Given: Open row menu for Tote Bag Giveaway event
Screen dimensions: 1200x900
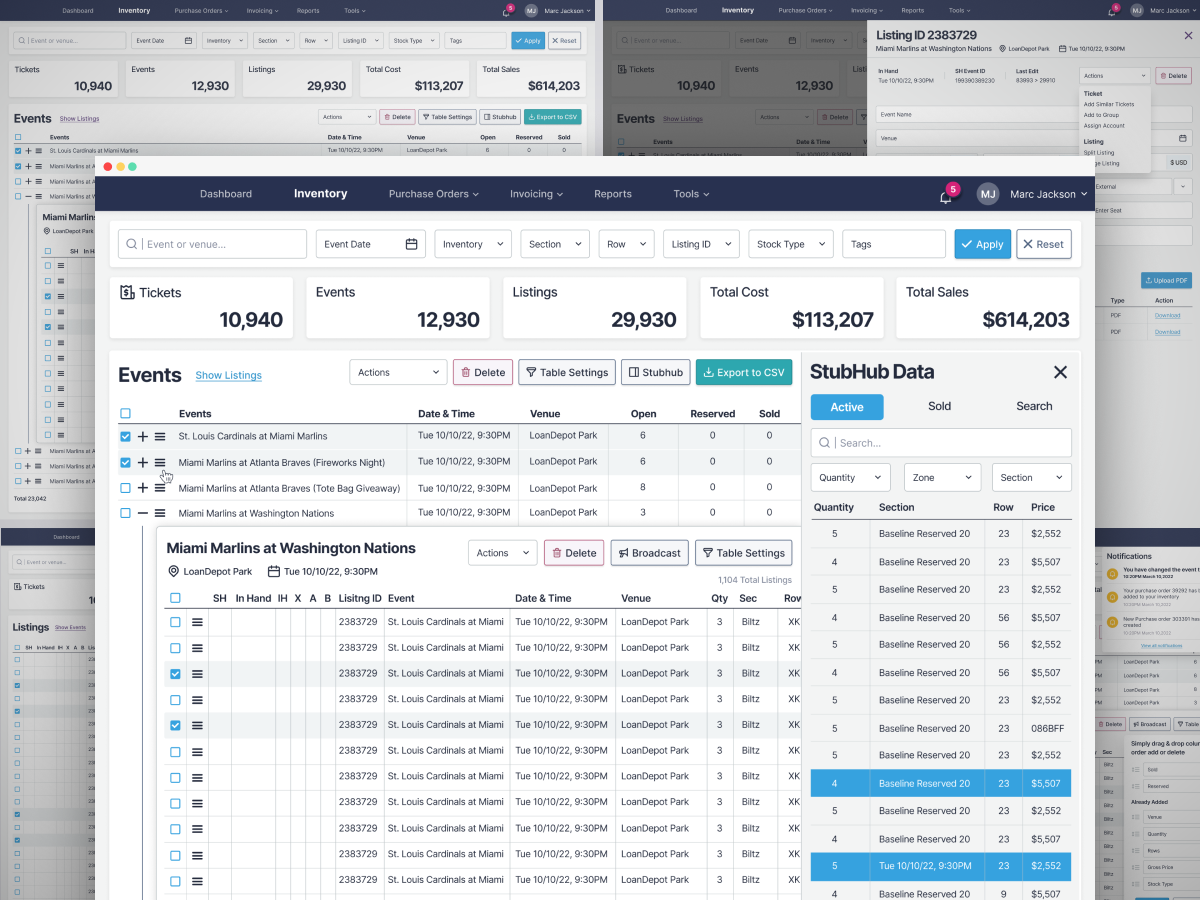Looking at the screenshot, I should click(x=160, y=488).
